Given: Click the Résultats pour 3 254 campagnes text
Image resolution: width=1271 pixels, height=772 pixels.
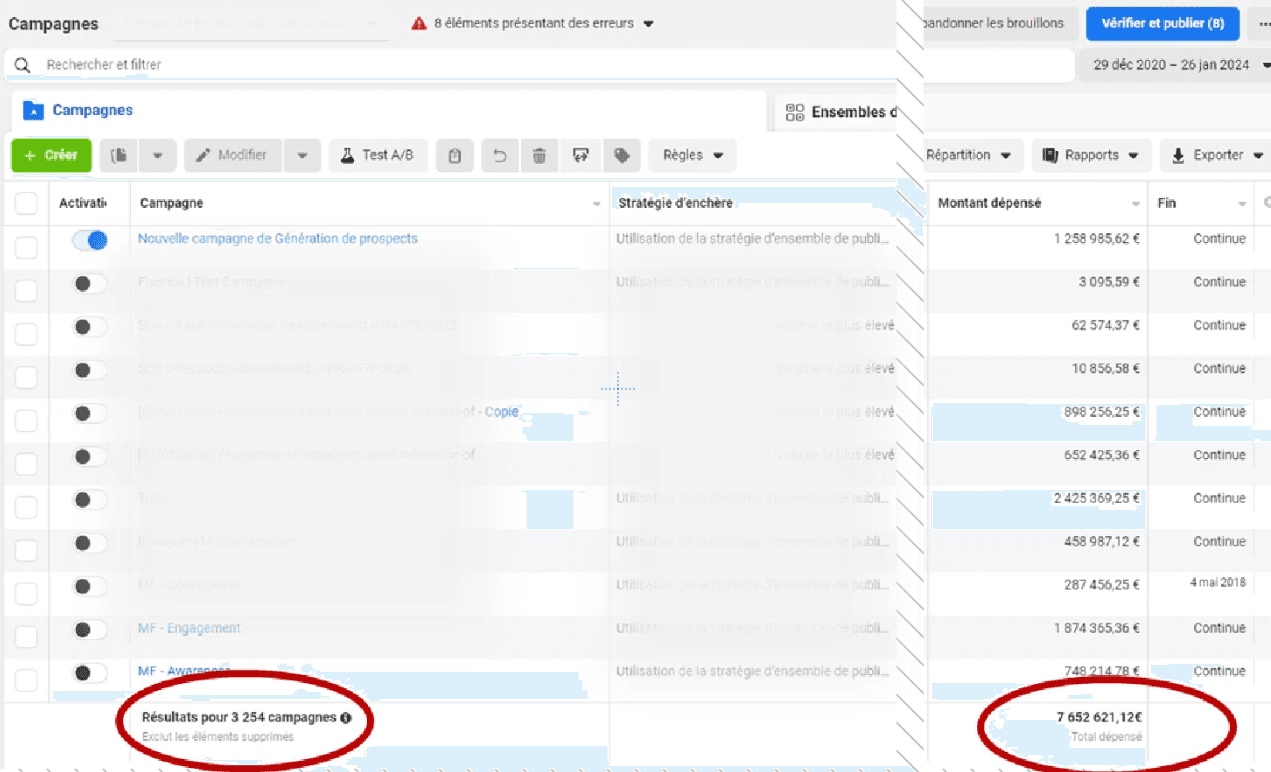Looking at the screenshot, I should pos(239,717).
